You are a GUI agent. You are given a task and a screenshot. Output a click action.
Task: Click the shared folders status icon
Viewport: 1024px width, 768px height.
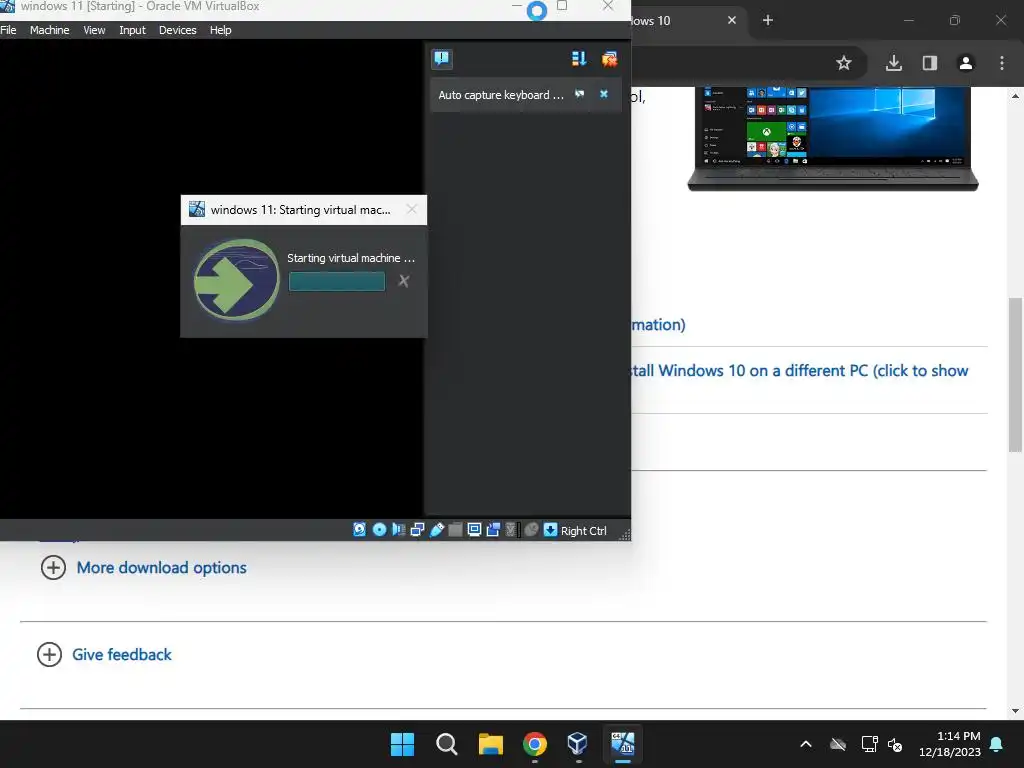click(x=455, y=530)
